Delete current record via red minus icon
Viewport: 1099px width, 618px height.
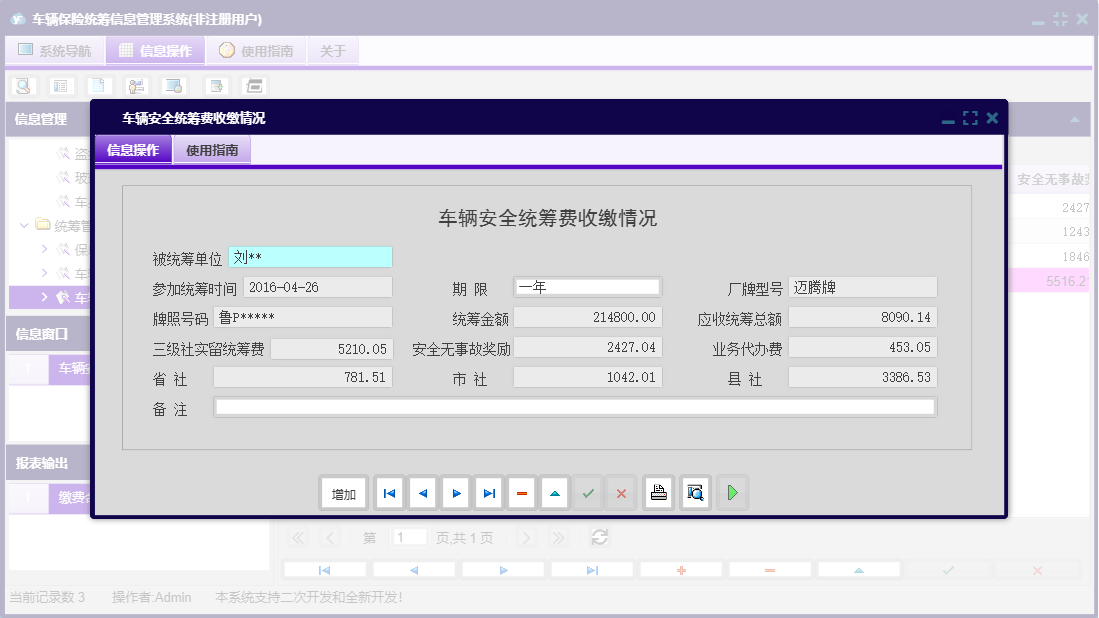pos(521,492)
